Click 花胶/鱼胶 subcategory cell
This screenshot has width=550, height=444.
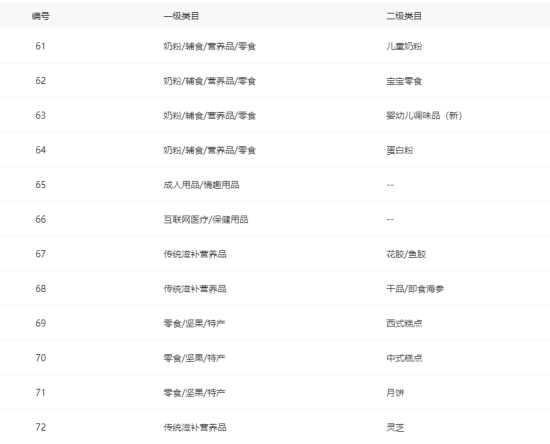point(406,254)
